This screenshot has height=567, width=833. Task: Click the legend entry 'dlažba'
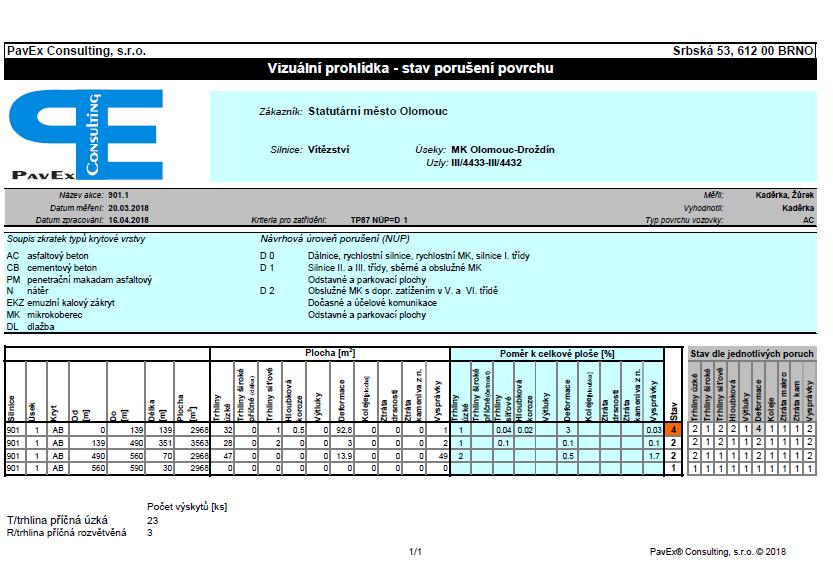click(41, 327)
